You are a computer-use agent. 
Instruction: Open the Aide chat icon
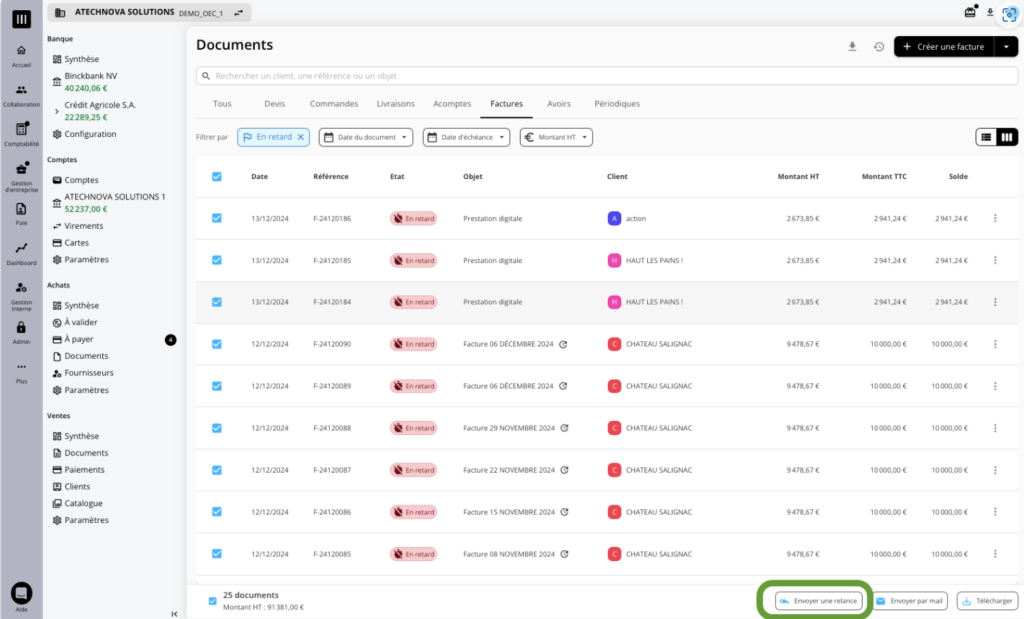22,593
